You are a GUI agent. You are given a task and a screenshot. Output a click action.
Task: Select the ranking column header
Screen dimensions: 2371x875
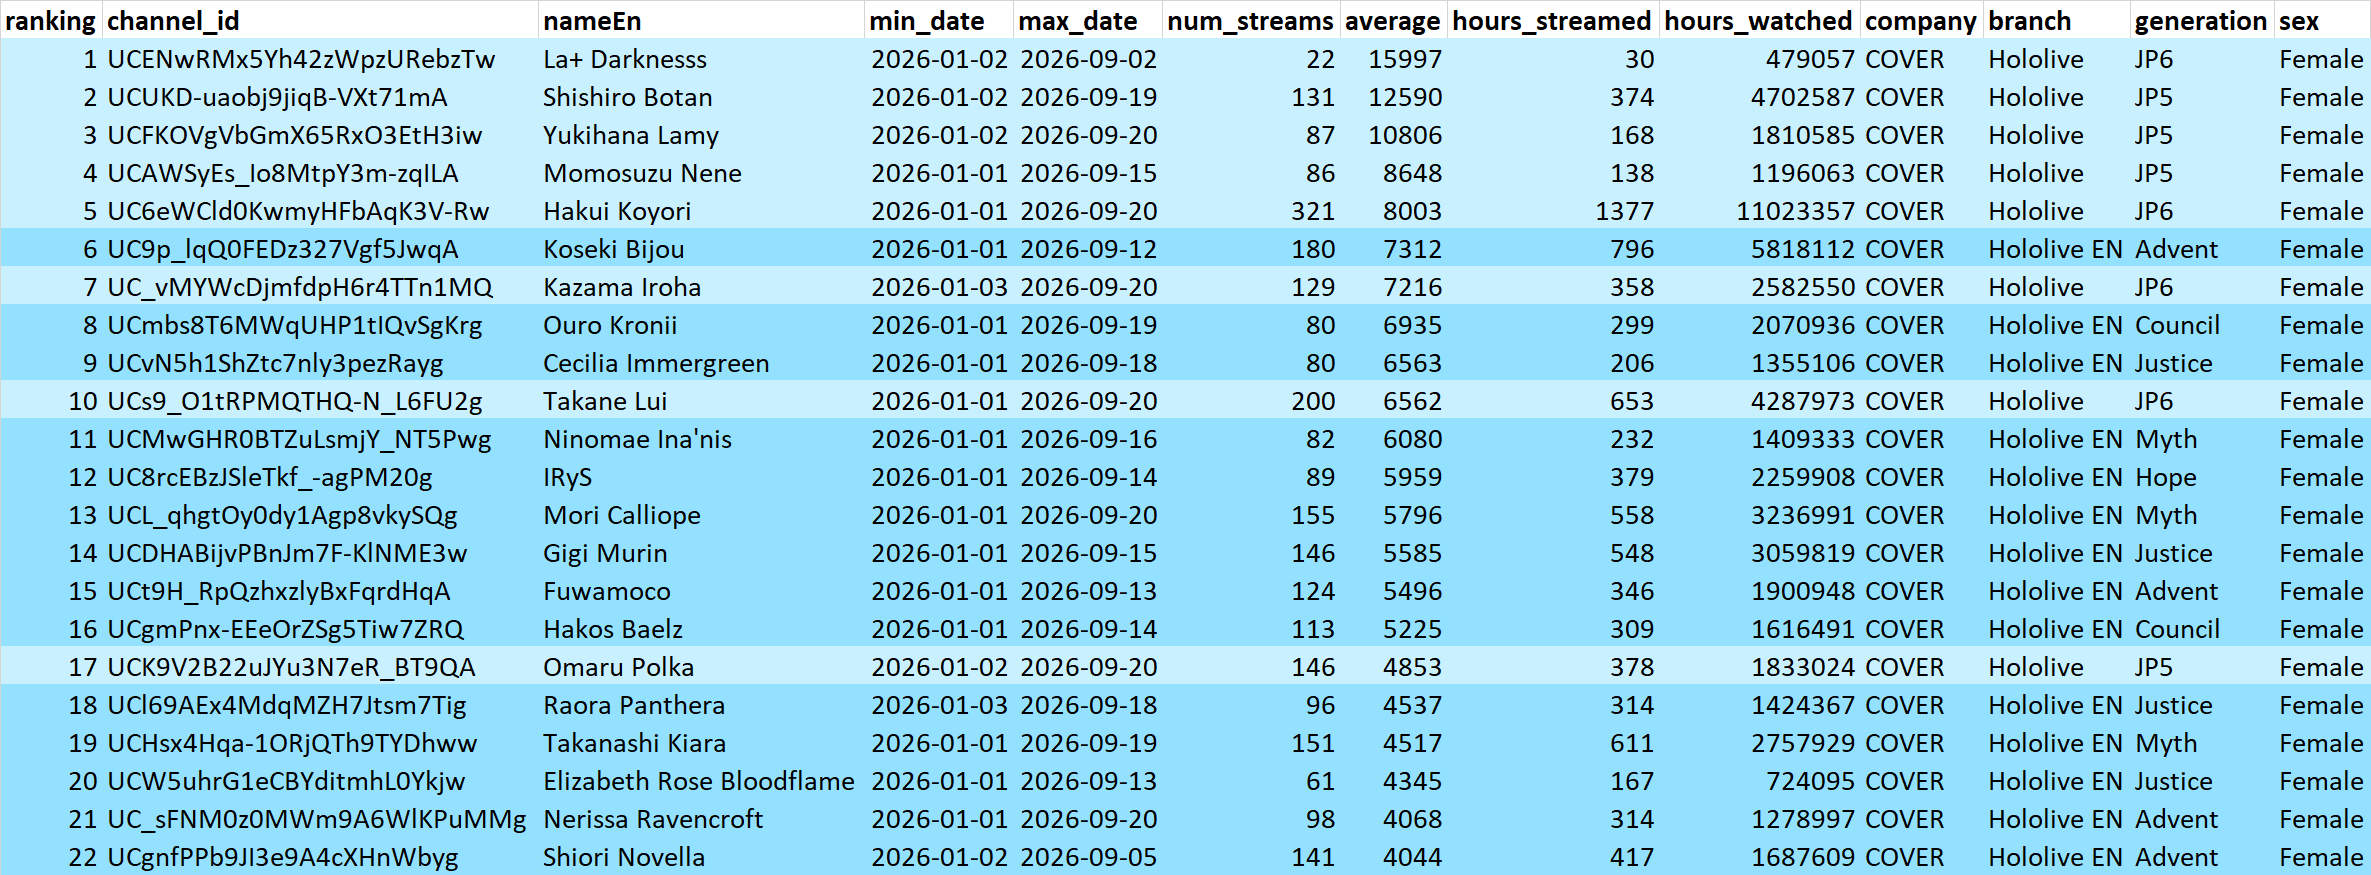51,20
